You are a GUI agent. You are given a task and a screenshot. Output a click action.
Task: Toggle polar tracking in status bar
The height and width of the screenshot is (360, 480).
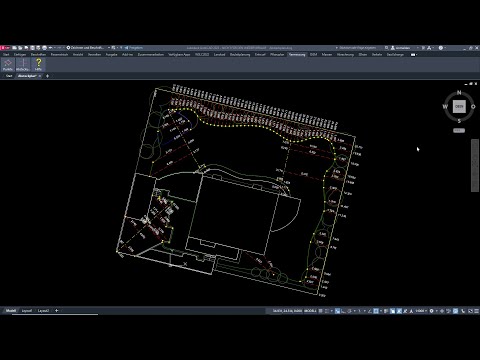pos(349,311)
